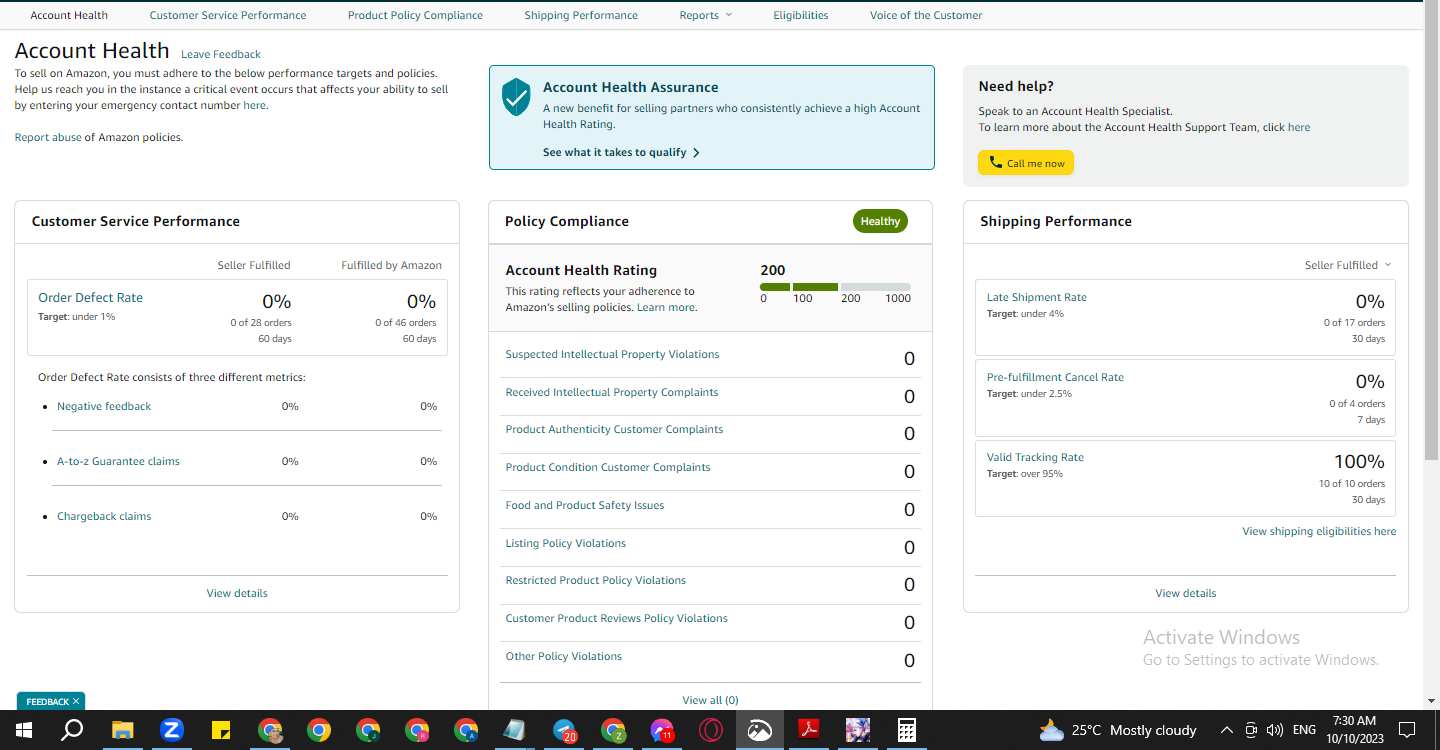Select the Shipping Performance tab

click(x=581, y=15)
